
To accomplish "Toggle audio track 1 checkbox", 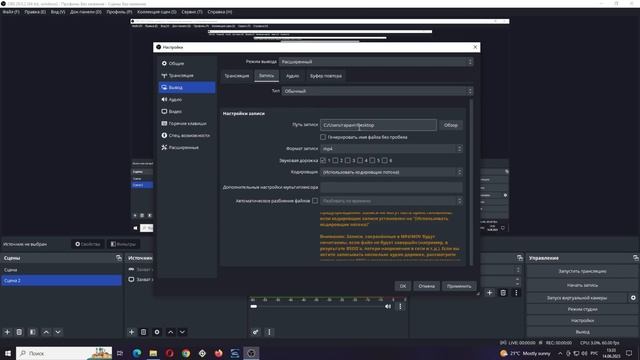I will pos(323,160).
